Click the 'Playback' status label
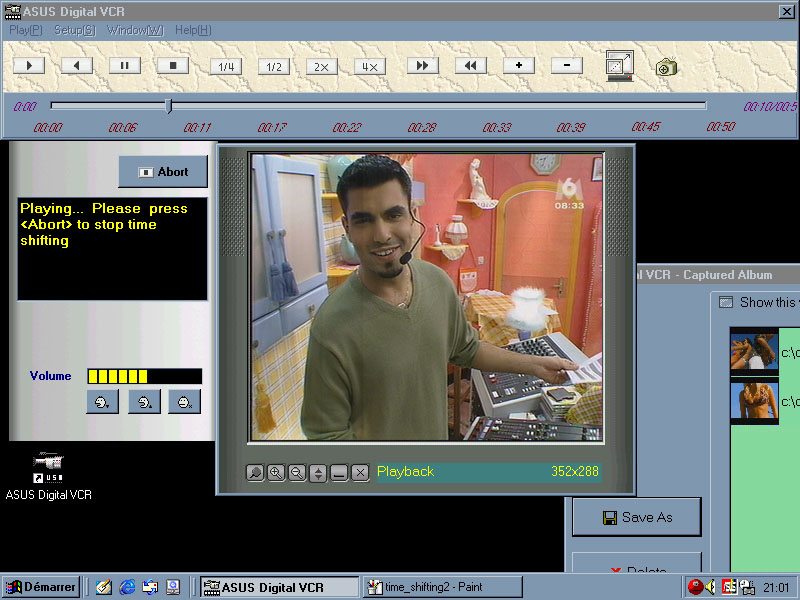The image size is (800, 600). pyautogui.click(x=406, y=471)
